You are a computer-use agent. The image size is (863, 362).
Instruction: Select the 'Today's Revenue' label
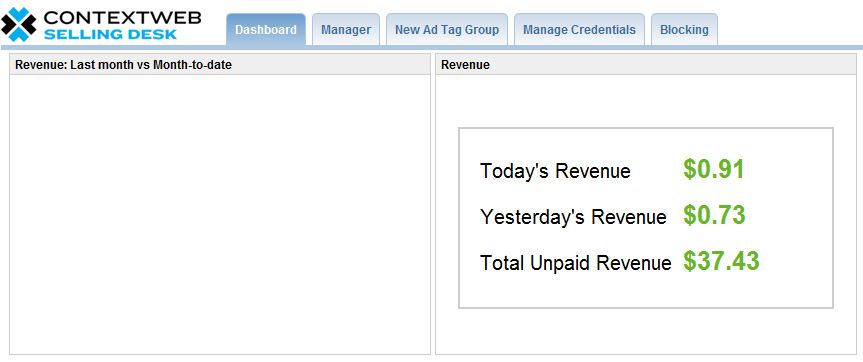tap(555, 171)
